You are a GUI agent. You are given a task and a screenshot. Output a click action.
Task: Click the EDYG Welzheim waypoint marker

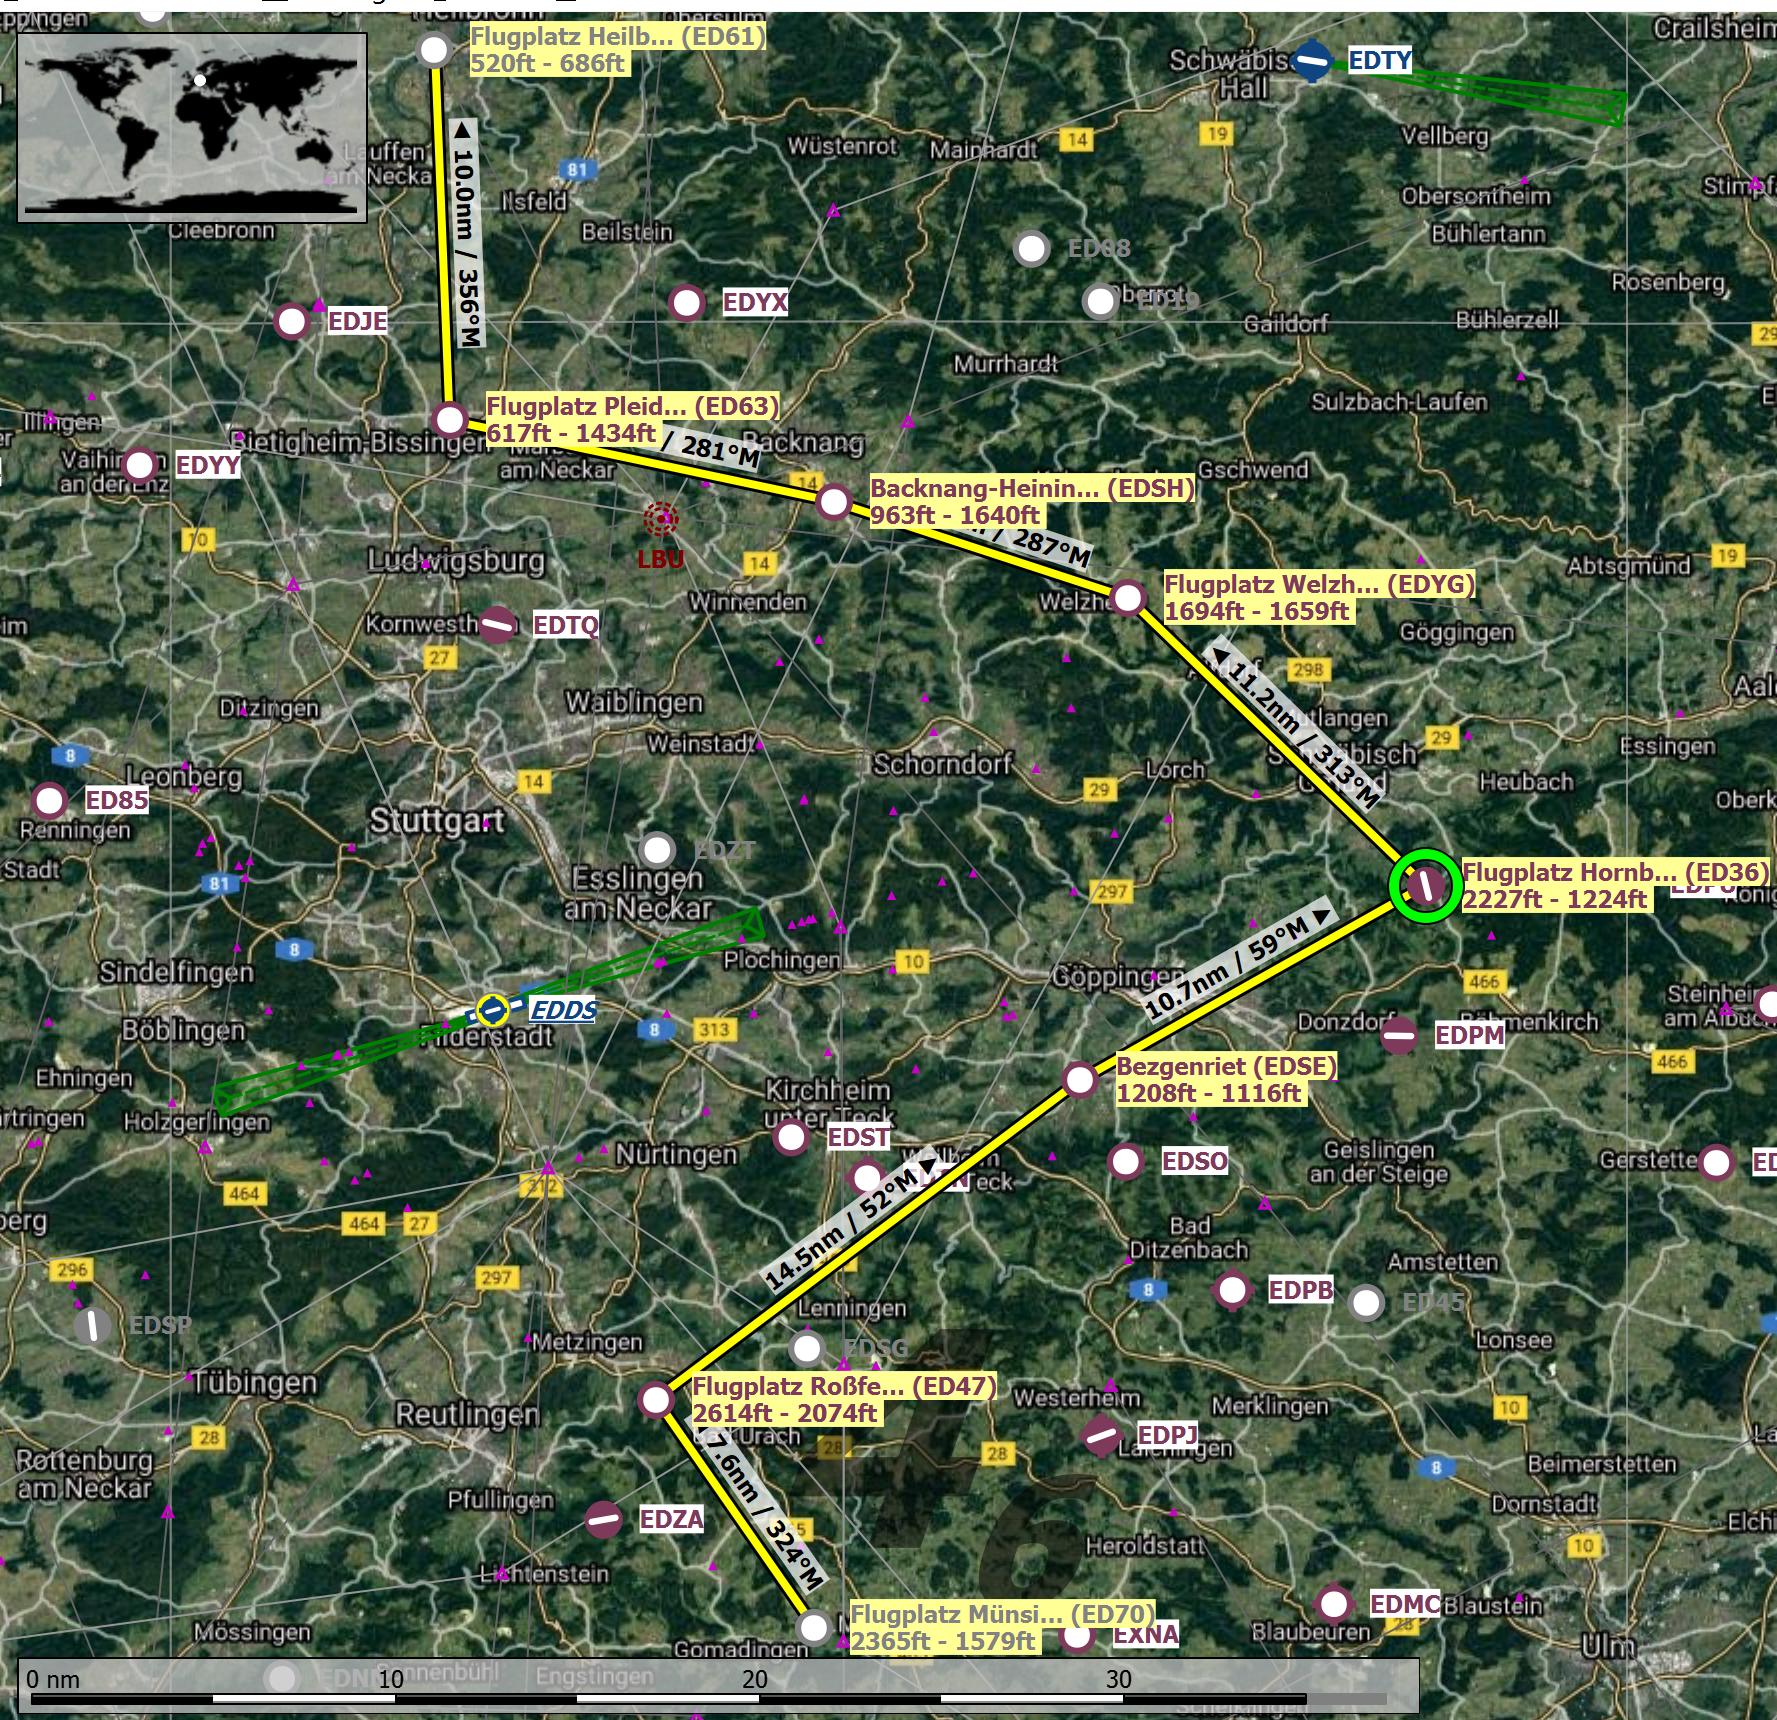[1128, 598]
